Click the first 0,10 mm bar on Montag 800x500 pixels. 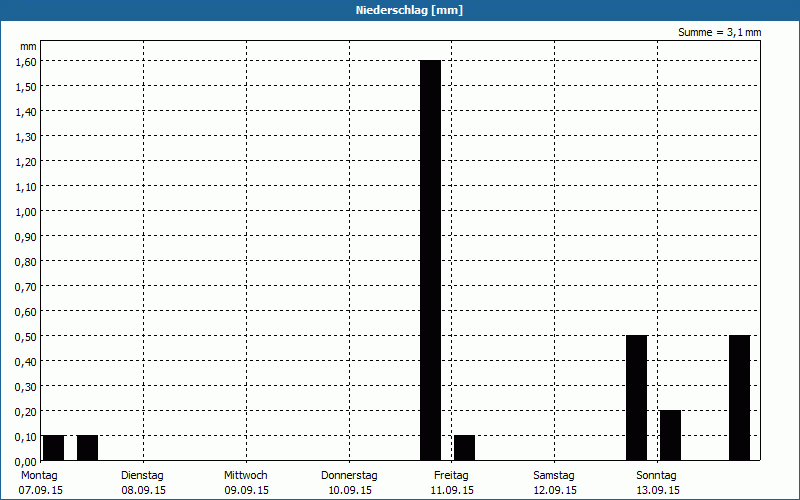pos(54,447)
